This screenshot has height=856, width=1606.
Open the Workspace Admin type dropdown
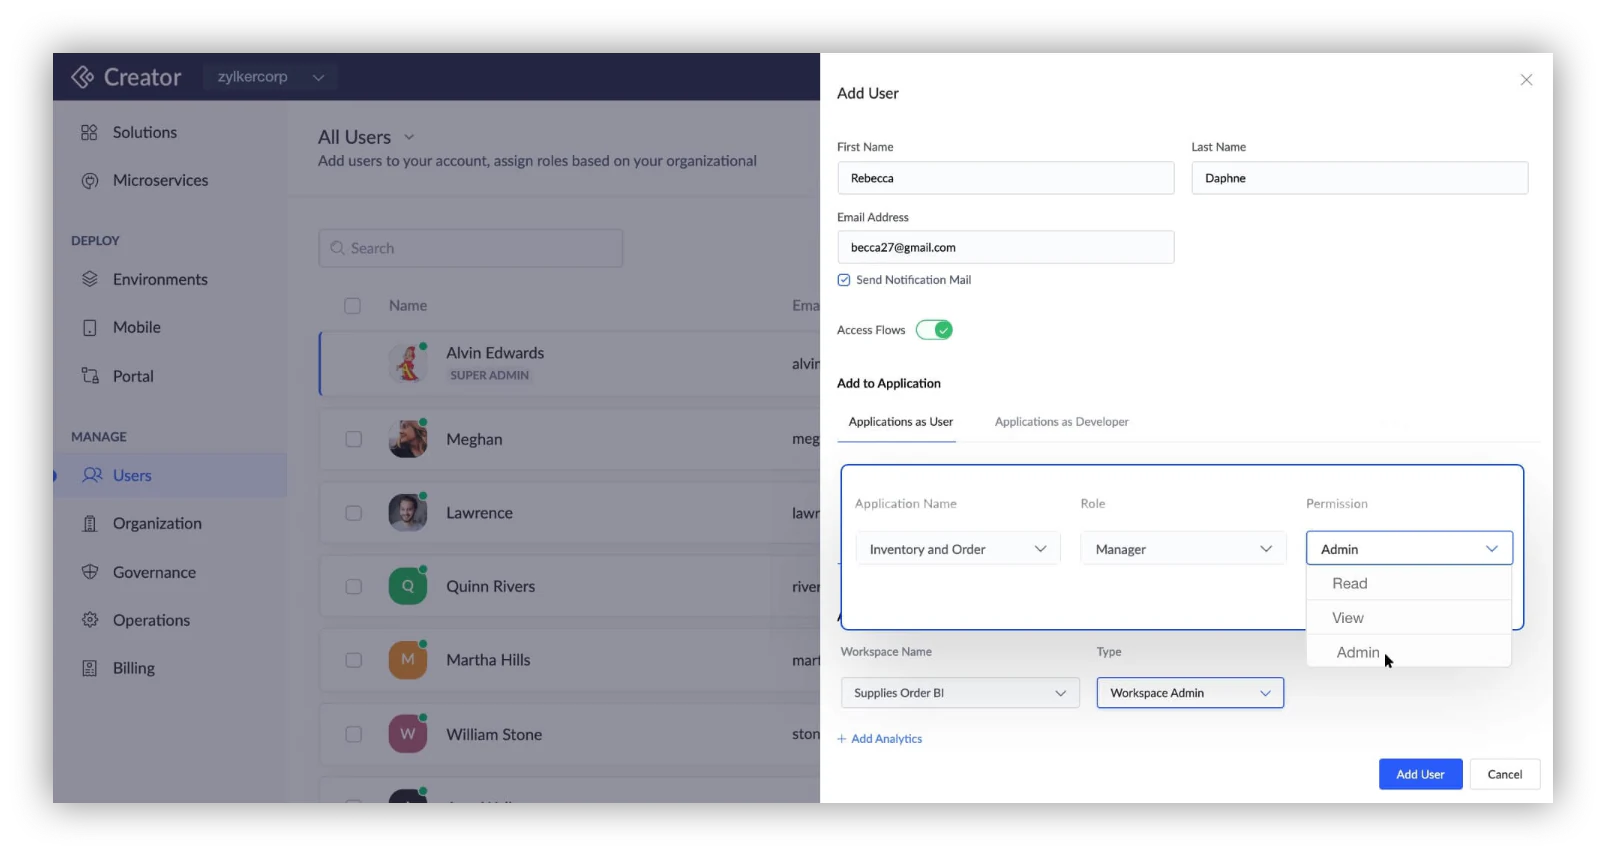pos(1190,693)
